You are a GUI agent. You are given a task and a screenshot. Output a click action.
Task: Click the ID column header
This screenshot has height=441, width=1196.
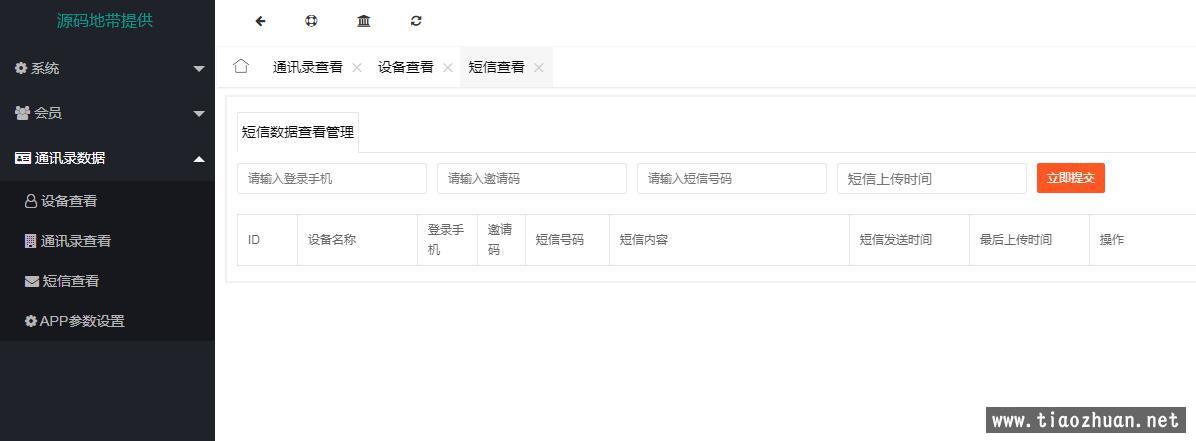click(x=267, y=240)
